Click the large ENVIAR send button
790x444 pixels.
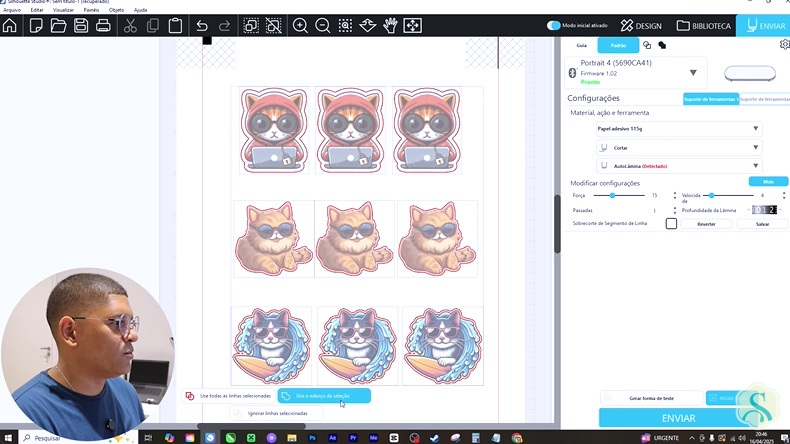point(679,418)
